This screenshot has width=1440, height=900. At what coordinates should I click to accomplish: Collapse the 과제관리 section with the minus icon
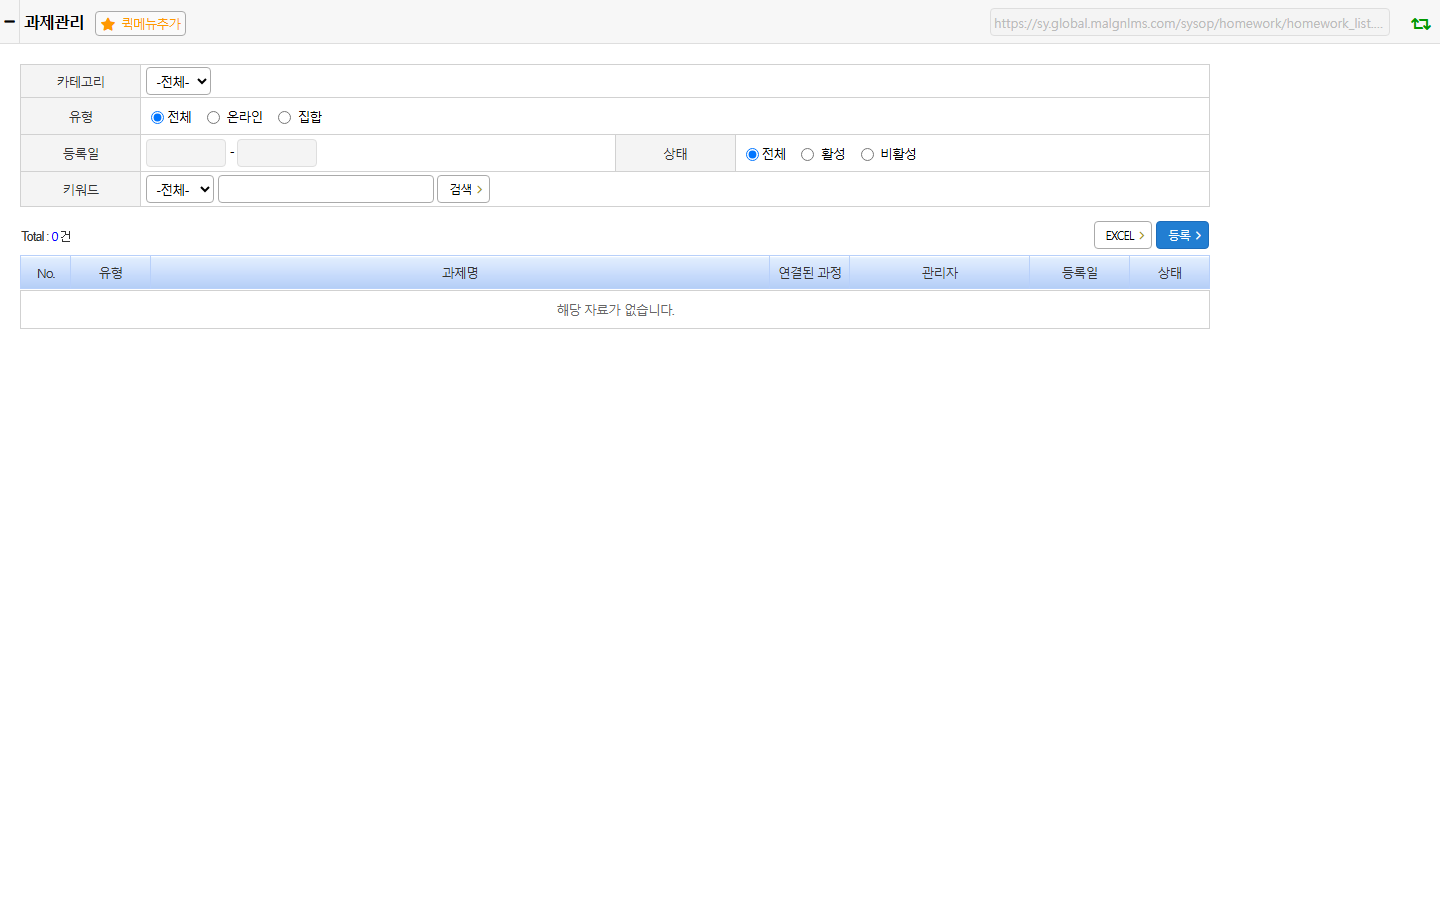(x=9, y=21)
